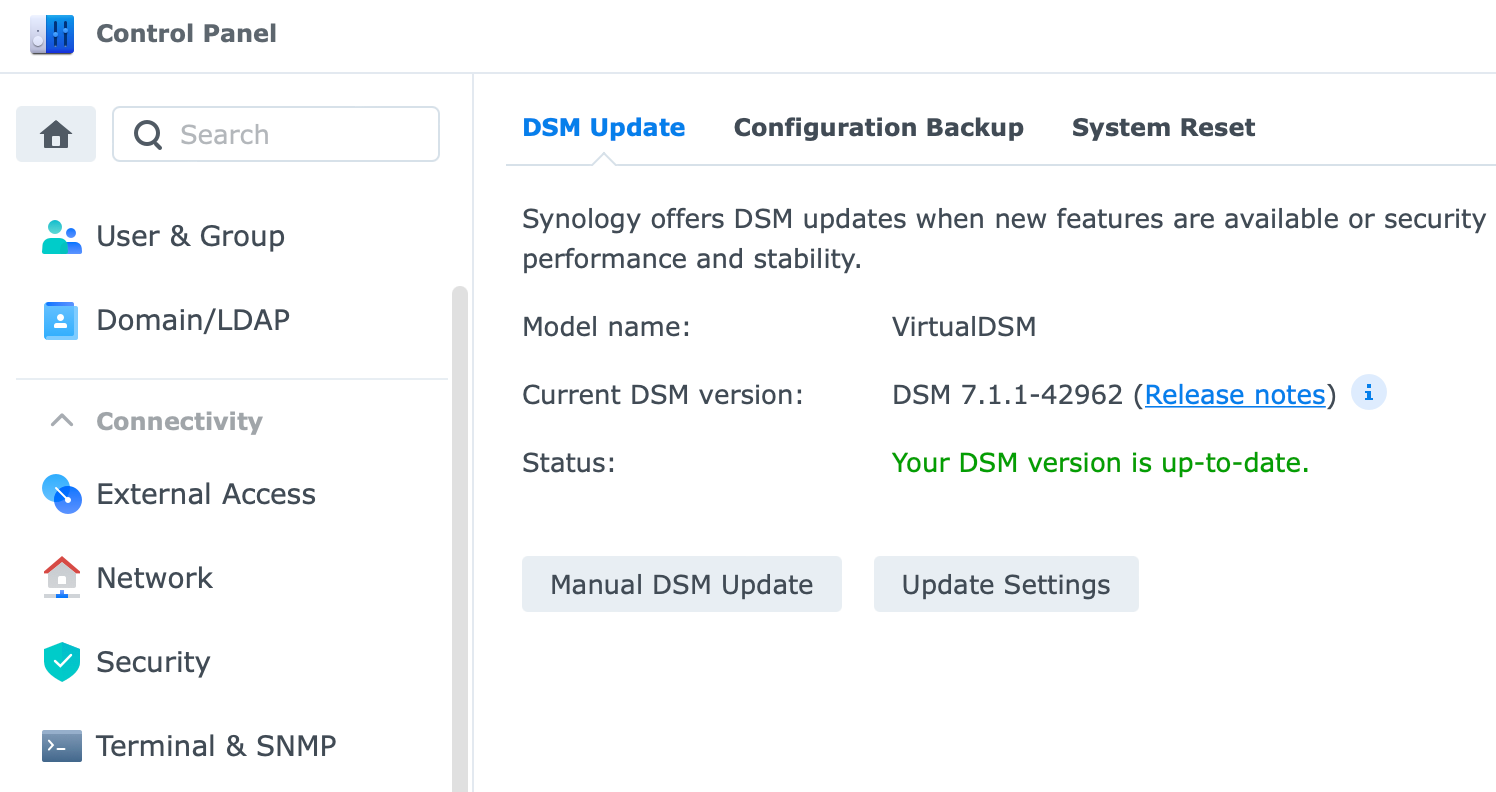
Task: Click the External Access icon
Action: tap(61, 494)
